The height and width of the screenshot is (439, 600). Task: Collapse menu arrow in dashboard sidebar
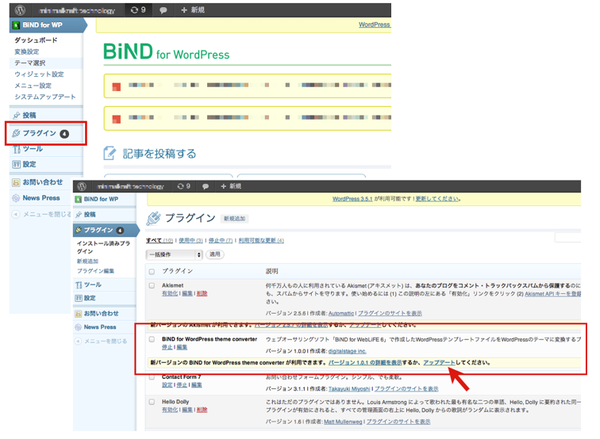click(x=16, y=214)
